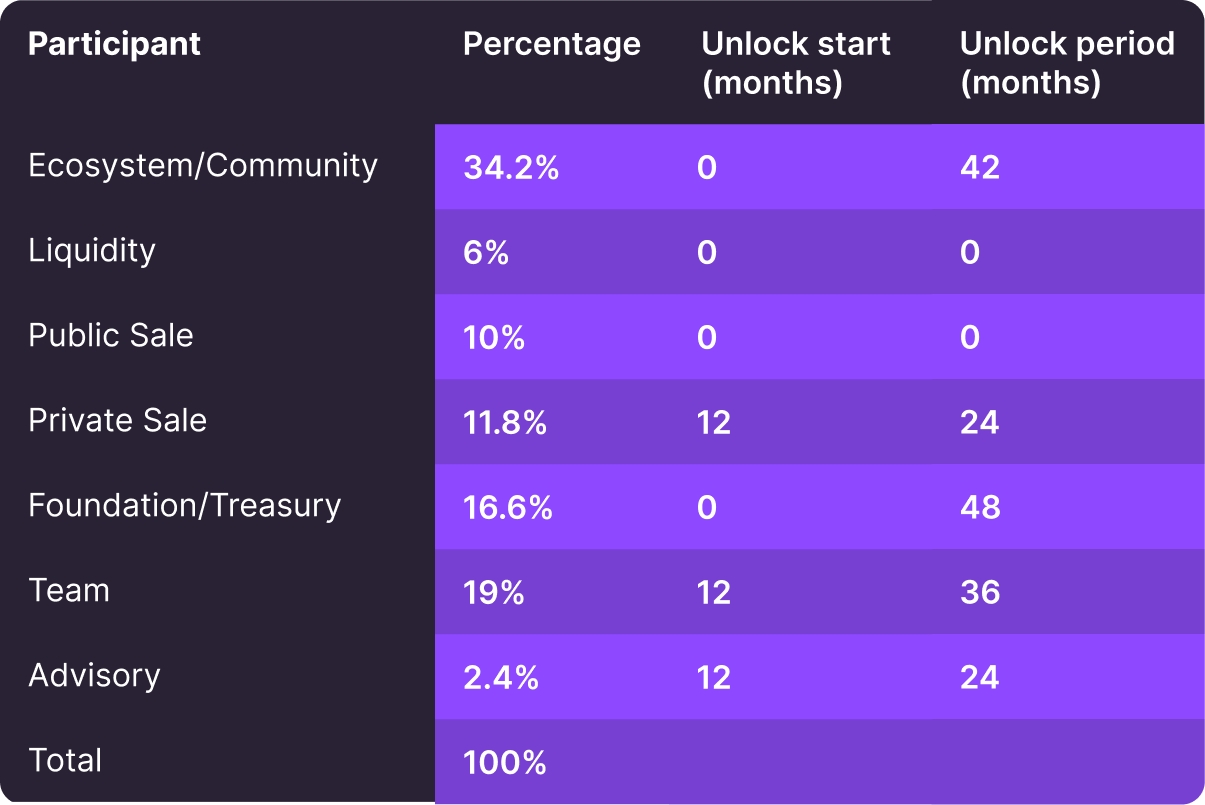Select the Advisory row label

point(94,676)
